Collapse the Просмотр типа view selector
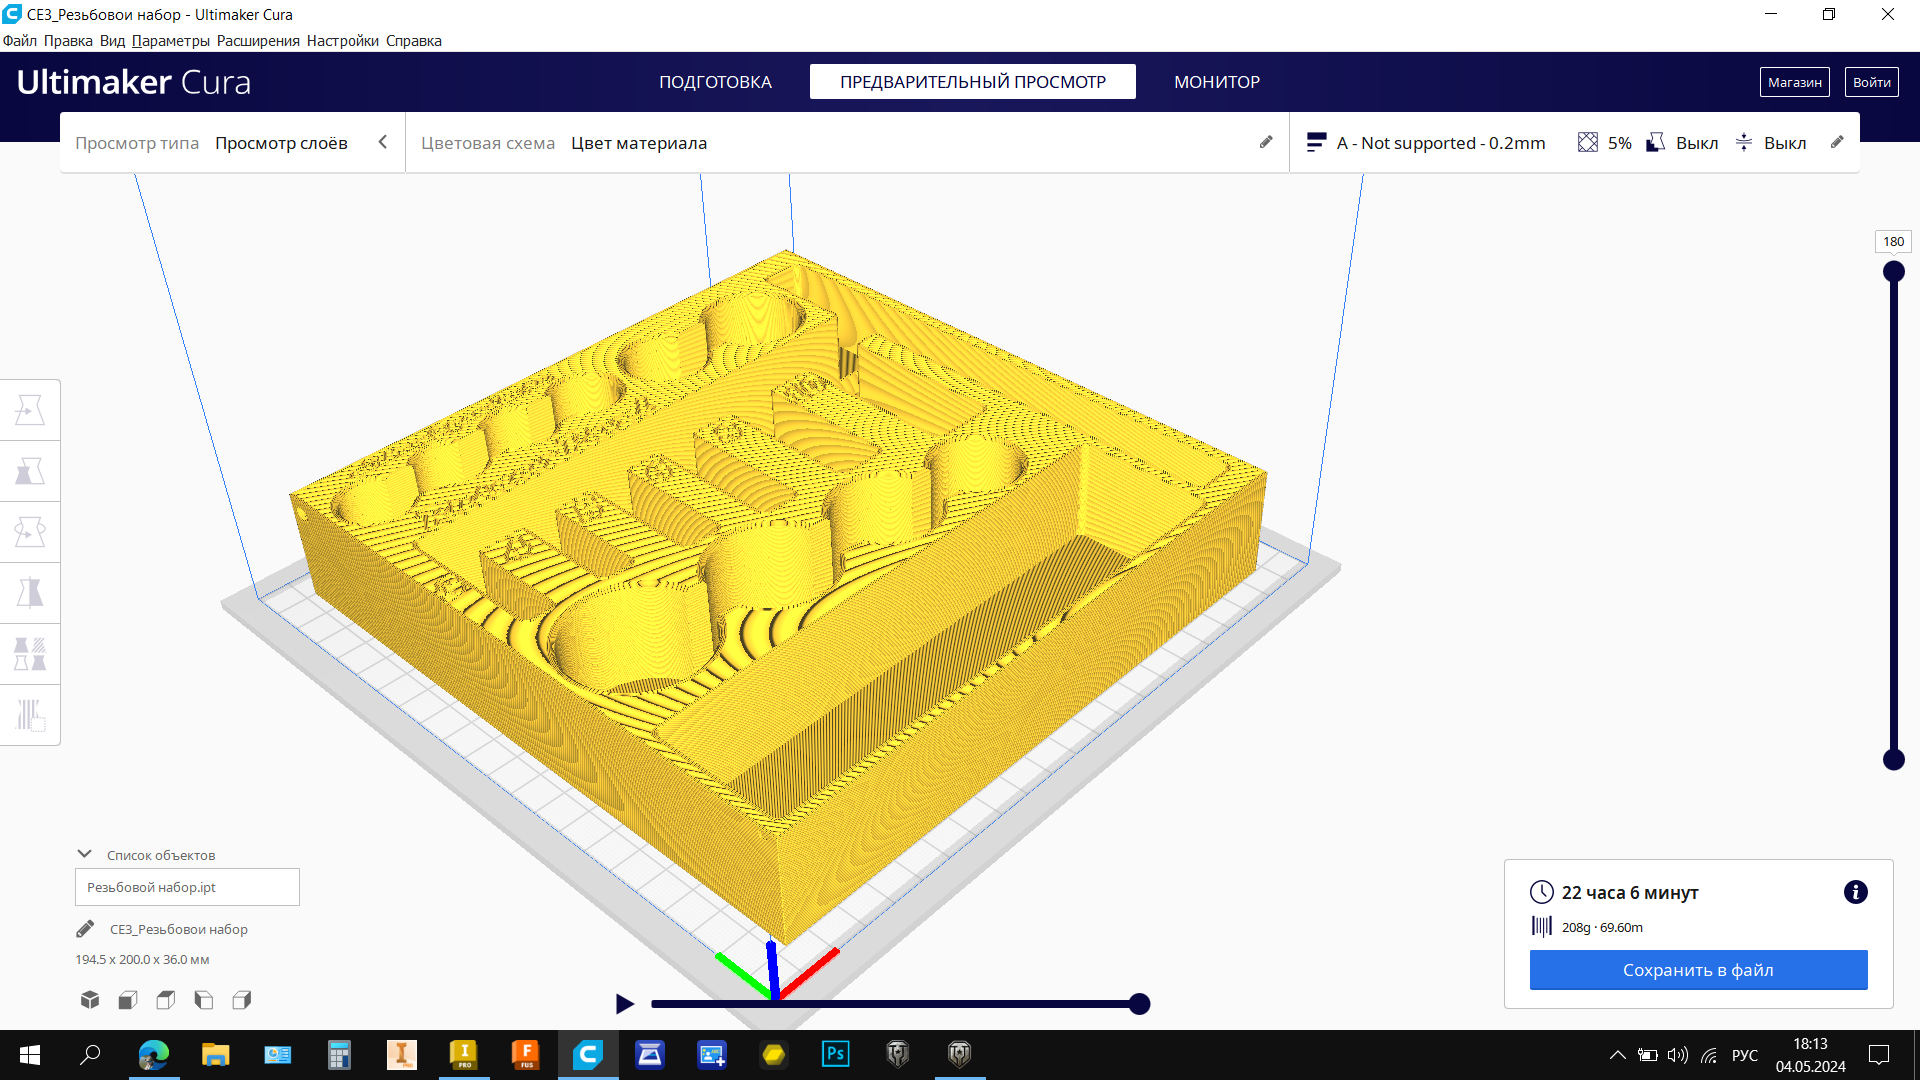The image size is (1920, 1080). click(382, 142)
